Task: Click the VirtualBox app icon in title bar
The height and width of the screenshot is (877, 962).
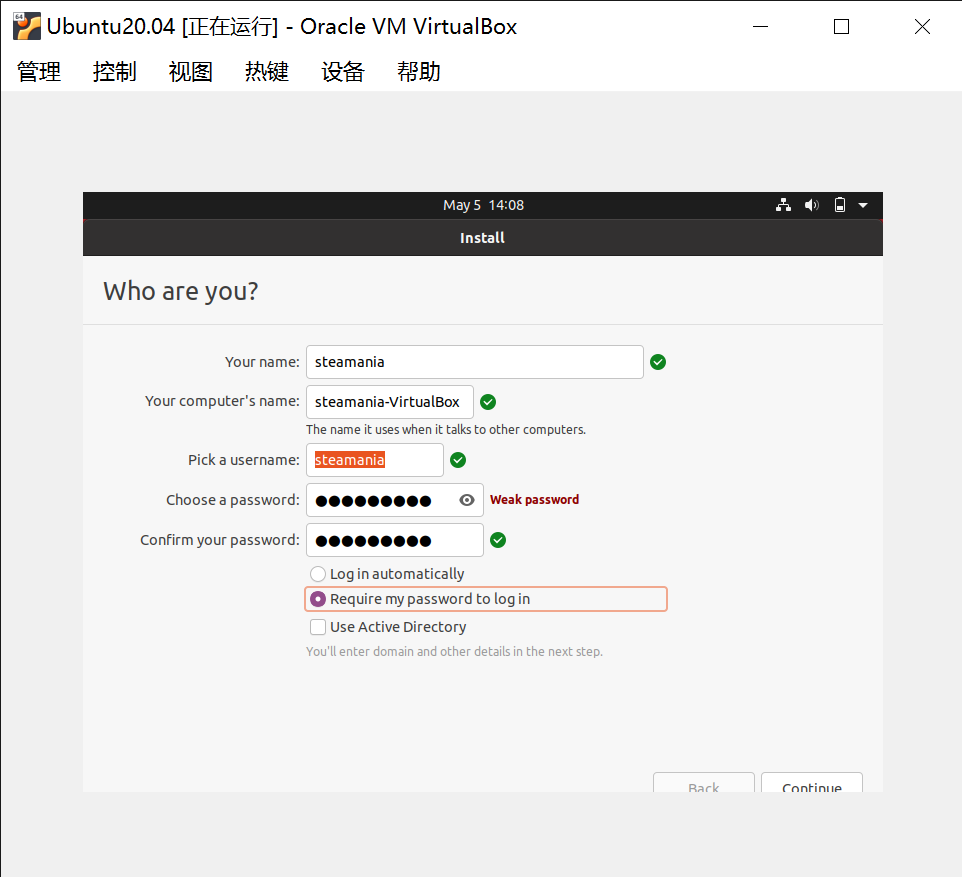Action: tap(27, 26)
